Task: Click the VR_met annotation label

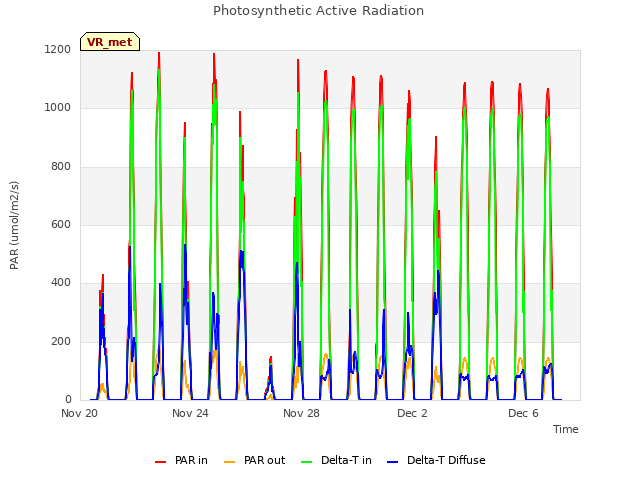Action: pos(110,42)
